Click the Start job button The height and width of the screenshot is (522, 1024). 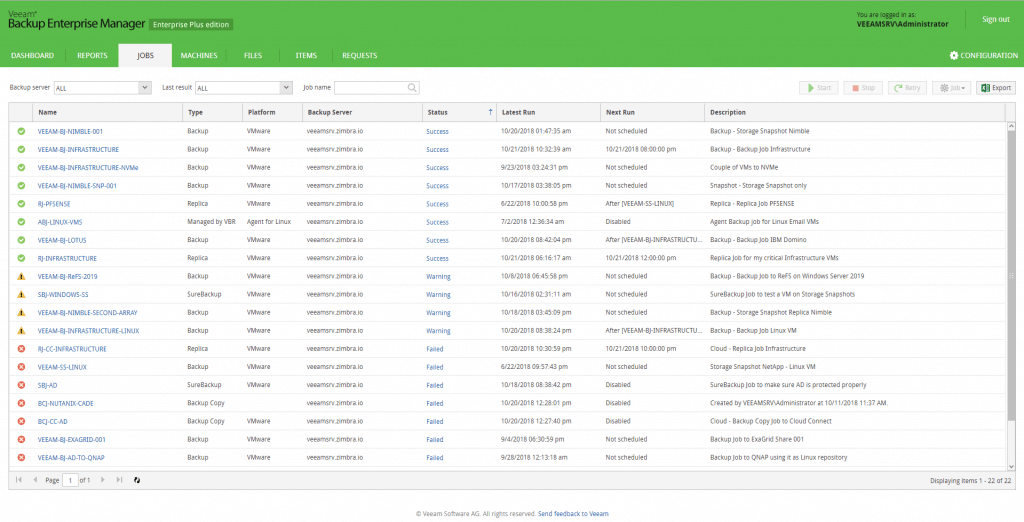tap(819, 88)
